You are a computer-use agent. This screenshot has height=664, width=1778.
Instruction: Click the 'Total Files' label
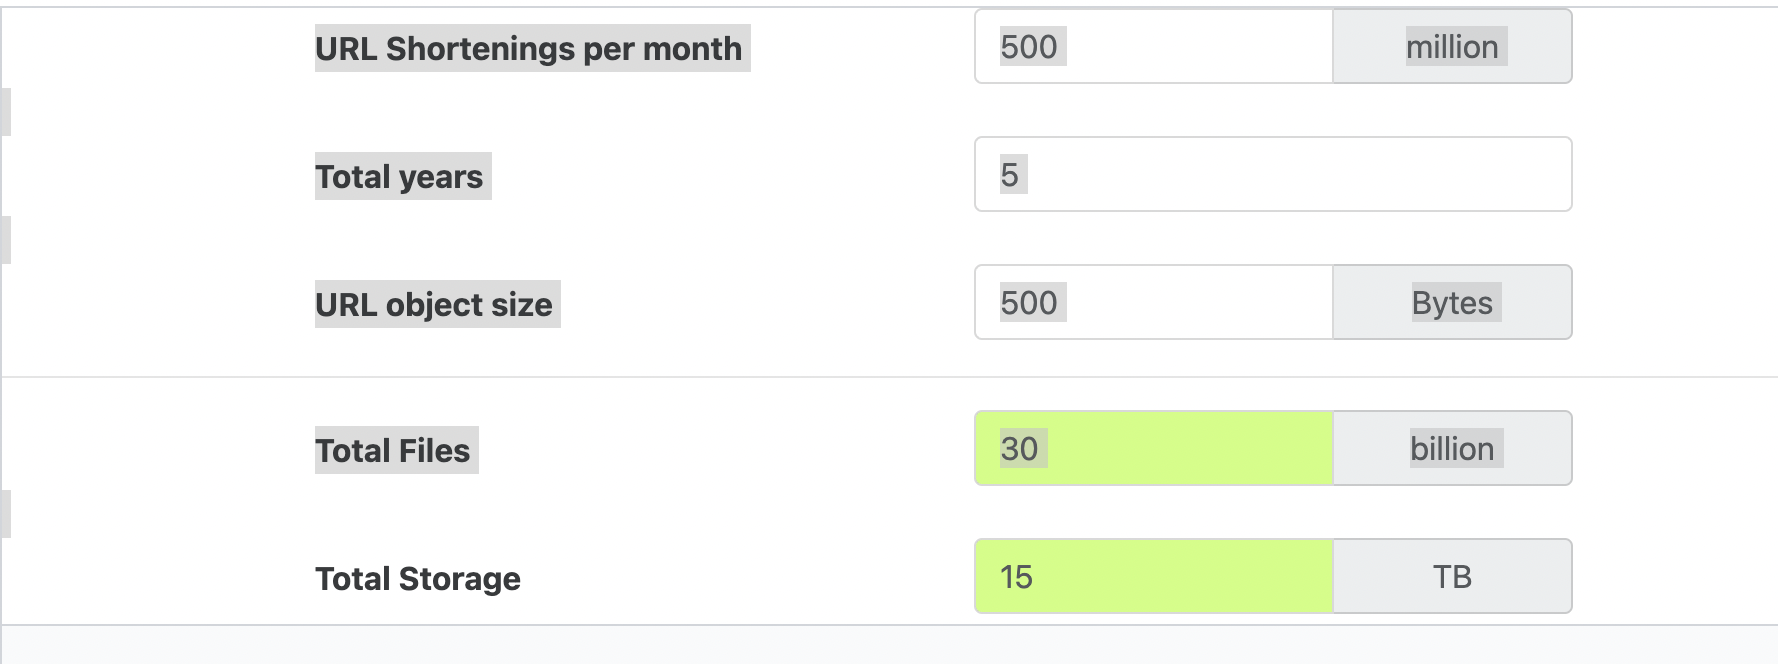pyautogui.click(x=393, y=451)
